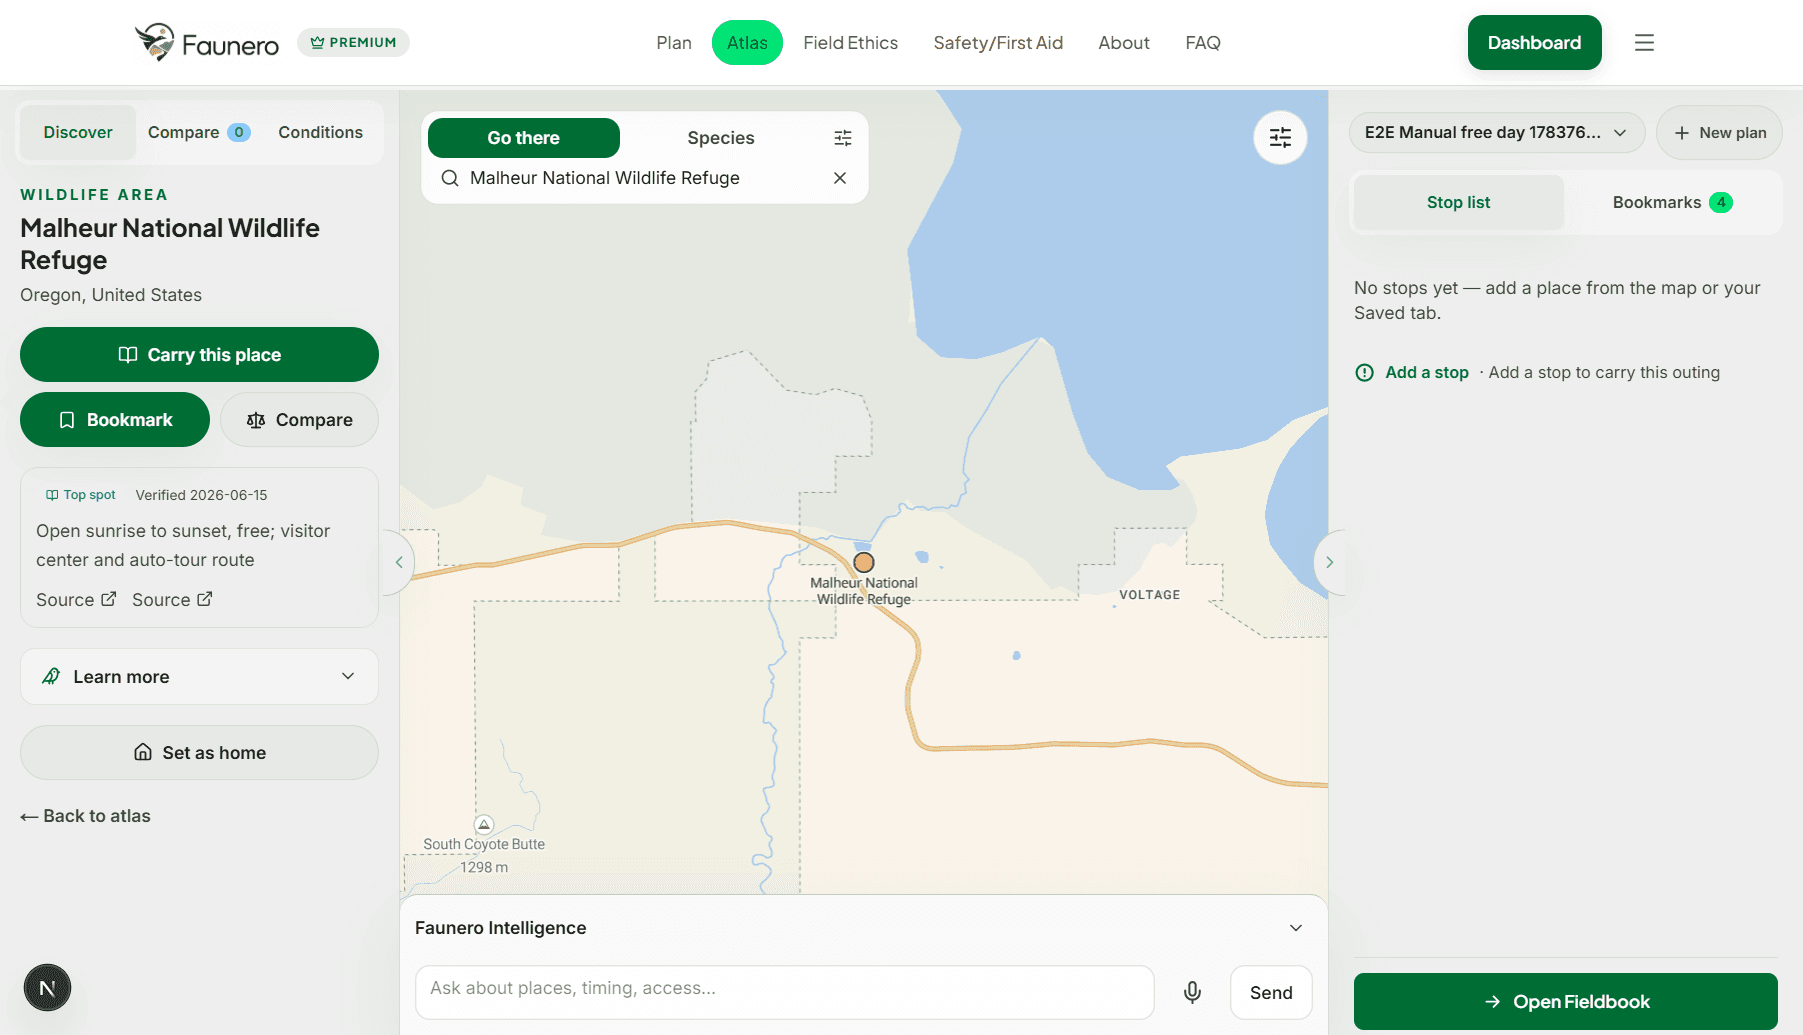Image resolution: width=1803 pixels, height=1035 pixels.
Task: Open the second Source external link
Action: tap(172, 600)
